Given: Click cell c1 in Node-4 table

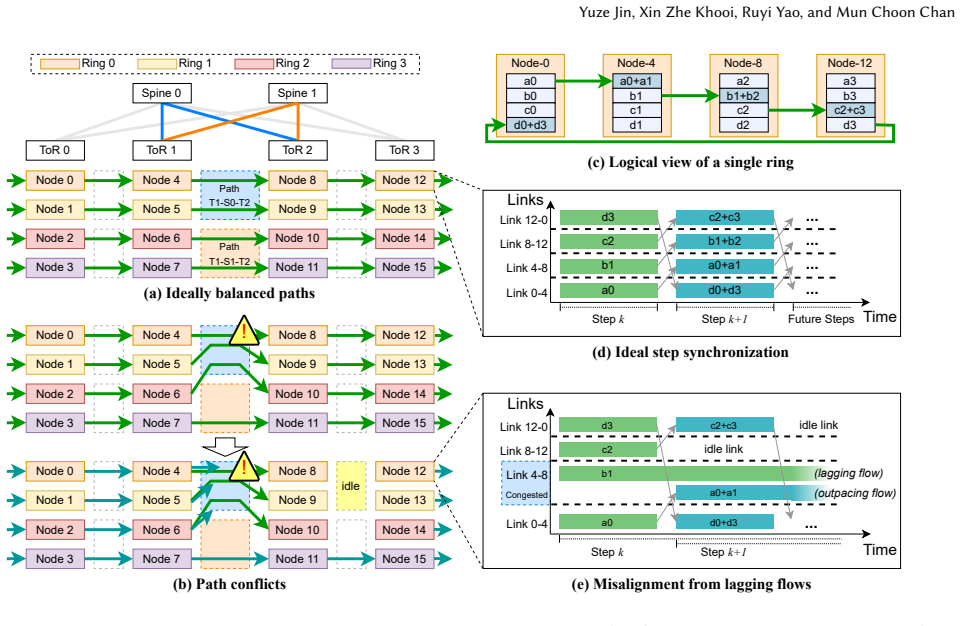Looking at the screenshot, I should click(636, 110).
